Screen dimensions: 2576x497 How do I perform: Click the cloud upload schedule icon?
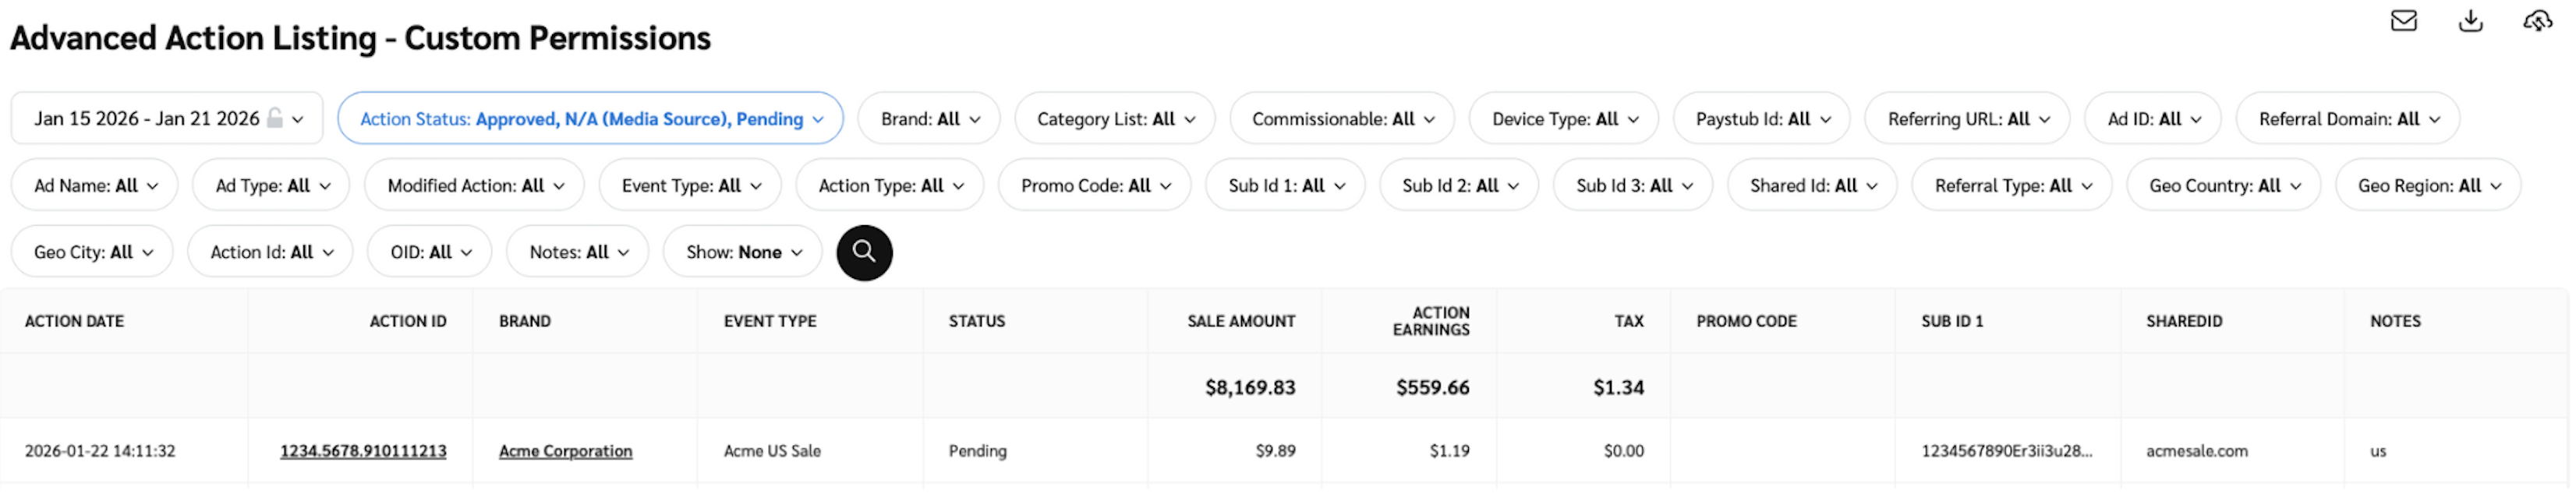pyautogui.click(x=2537, y=21)
